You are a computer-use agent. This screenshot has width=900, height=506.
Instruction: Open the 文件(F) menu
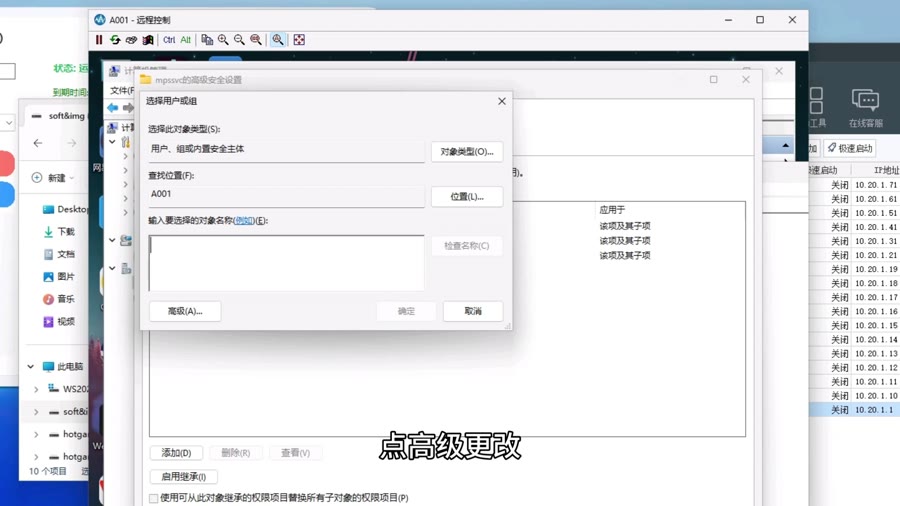[122, 90]
